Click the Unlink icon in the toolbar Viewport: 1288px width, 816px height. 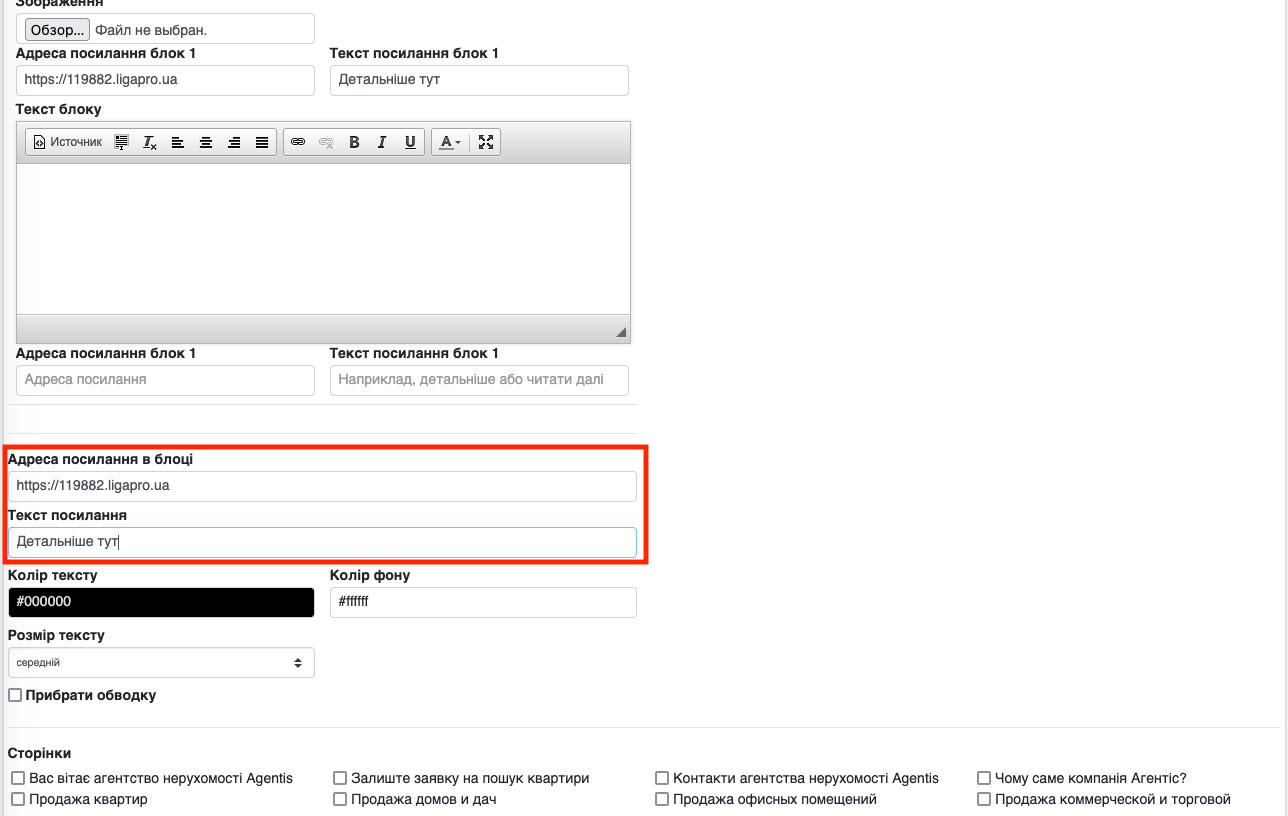pos(326,142)
